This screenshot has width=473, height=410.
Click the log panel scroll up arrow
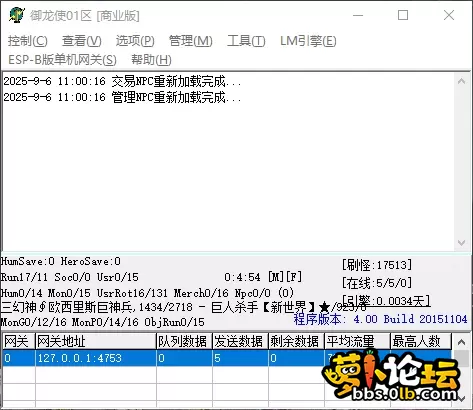click(x=461, y=81)
